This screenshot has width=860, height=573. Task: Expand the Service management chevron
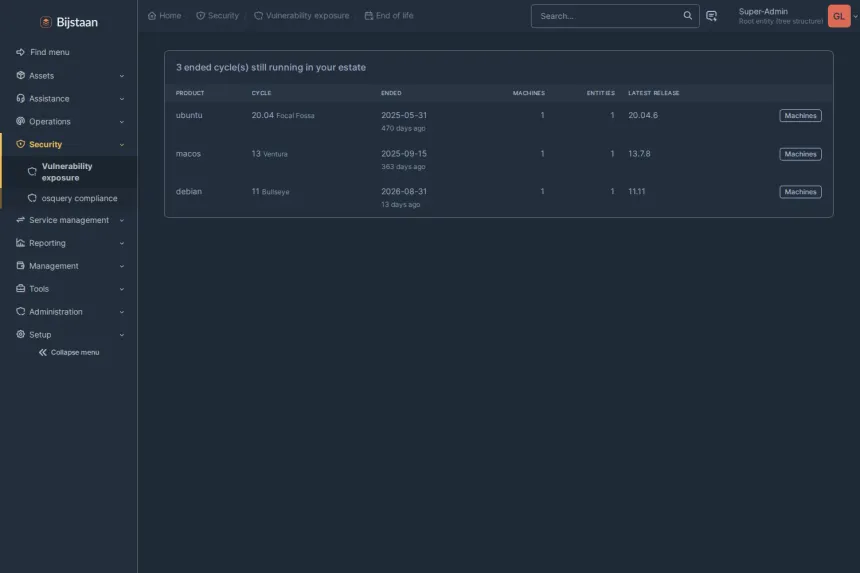[x=122, y=220]
